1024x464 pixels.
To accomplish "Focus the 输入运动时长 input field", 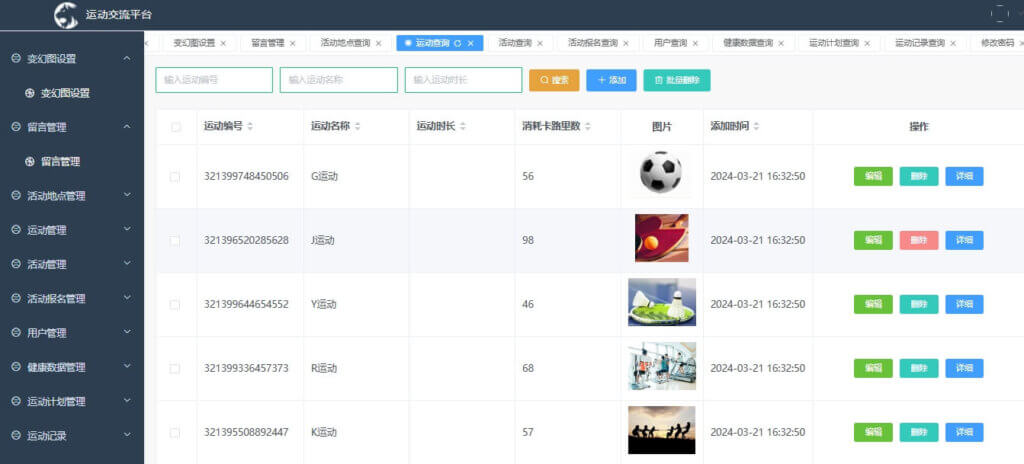I will [x=464, y=80].
